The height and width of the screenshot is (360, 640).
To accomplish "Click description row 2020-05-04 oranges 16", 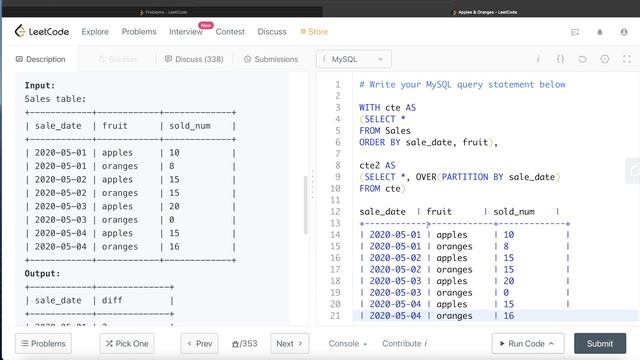I will point(131,247).
